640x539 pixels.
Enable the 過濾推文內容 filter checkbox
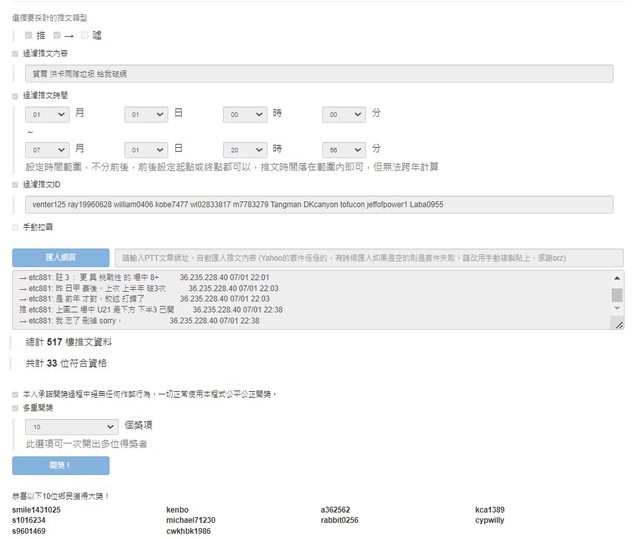15,54
